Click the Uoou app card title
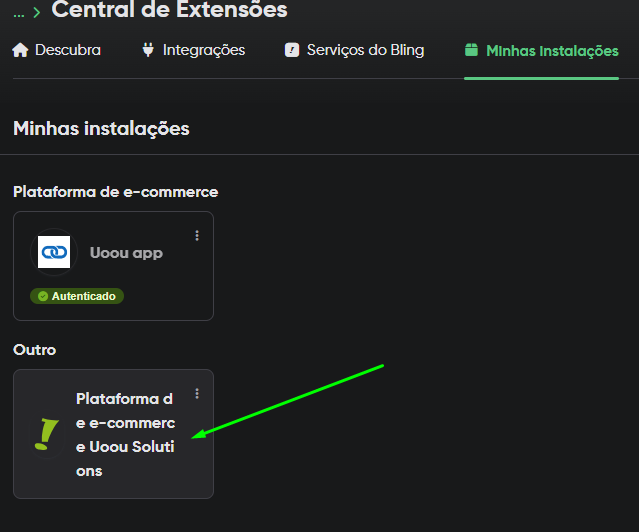 pos(126,253)
